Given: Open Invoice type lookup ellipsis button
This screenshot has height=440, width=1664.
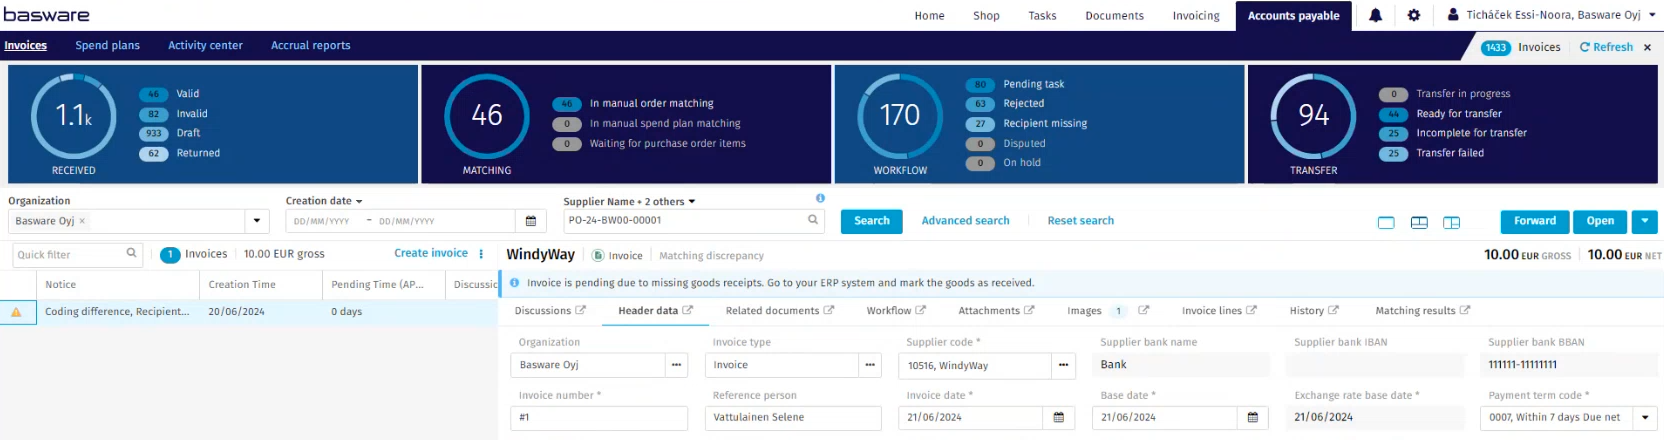Looking at the screenshot, I should [870, 365].
